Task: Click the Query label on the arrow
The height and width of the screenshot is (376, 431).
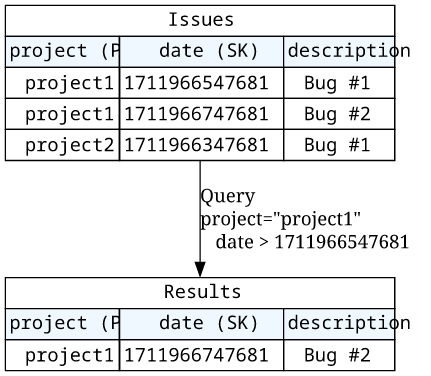Action: [228, 196]
